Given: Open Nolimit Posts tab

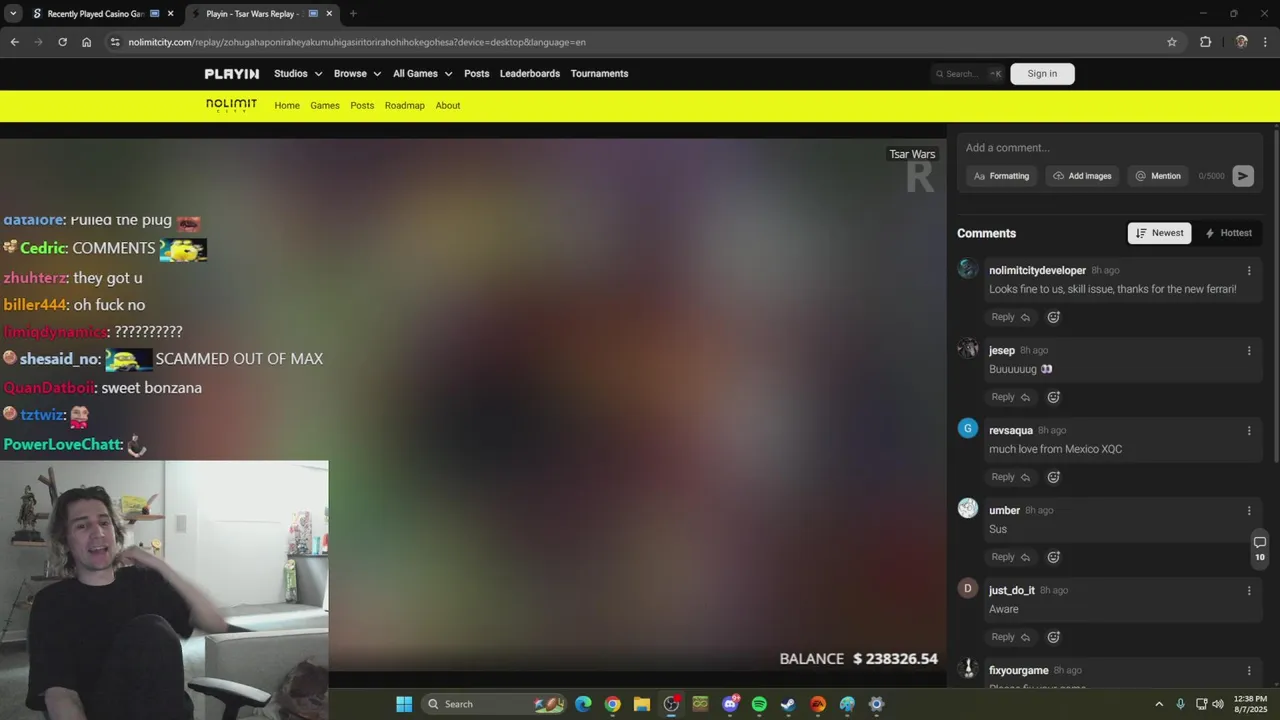Looking at the screenshot, I should click(x=362, y=106).
